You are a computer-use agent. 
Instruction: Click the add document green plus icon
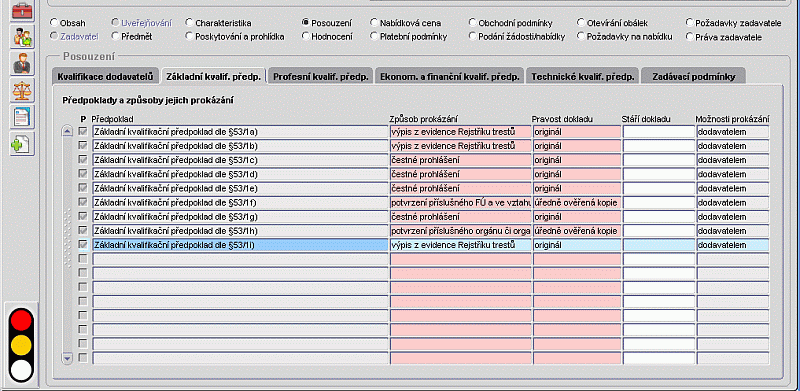click(x=22, y=143)
